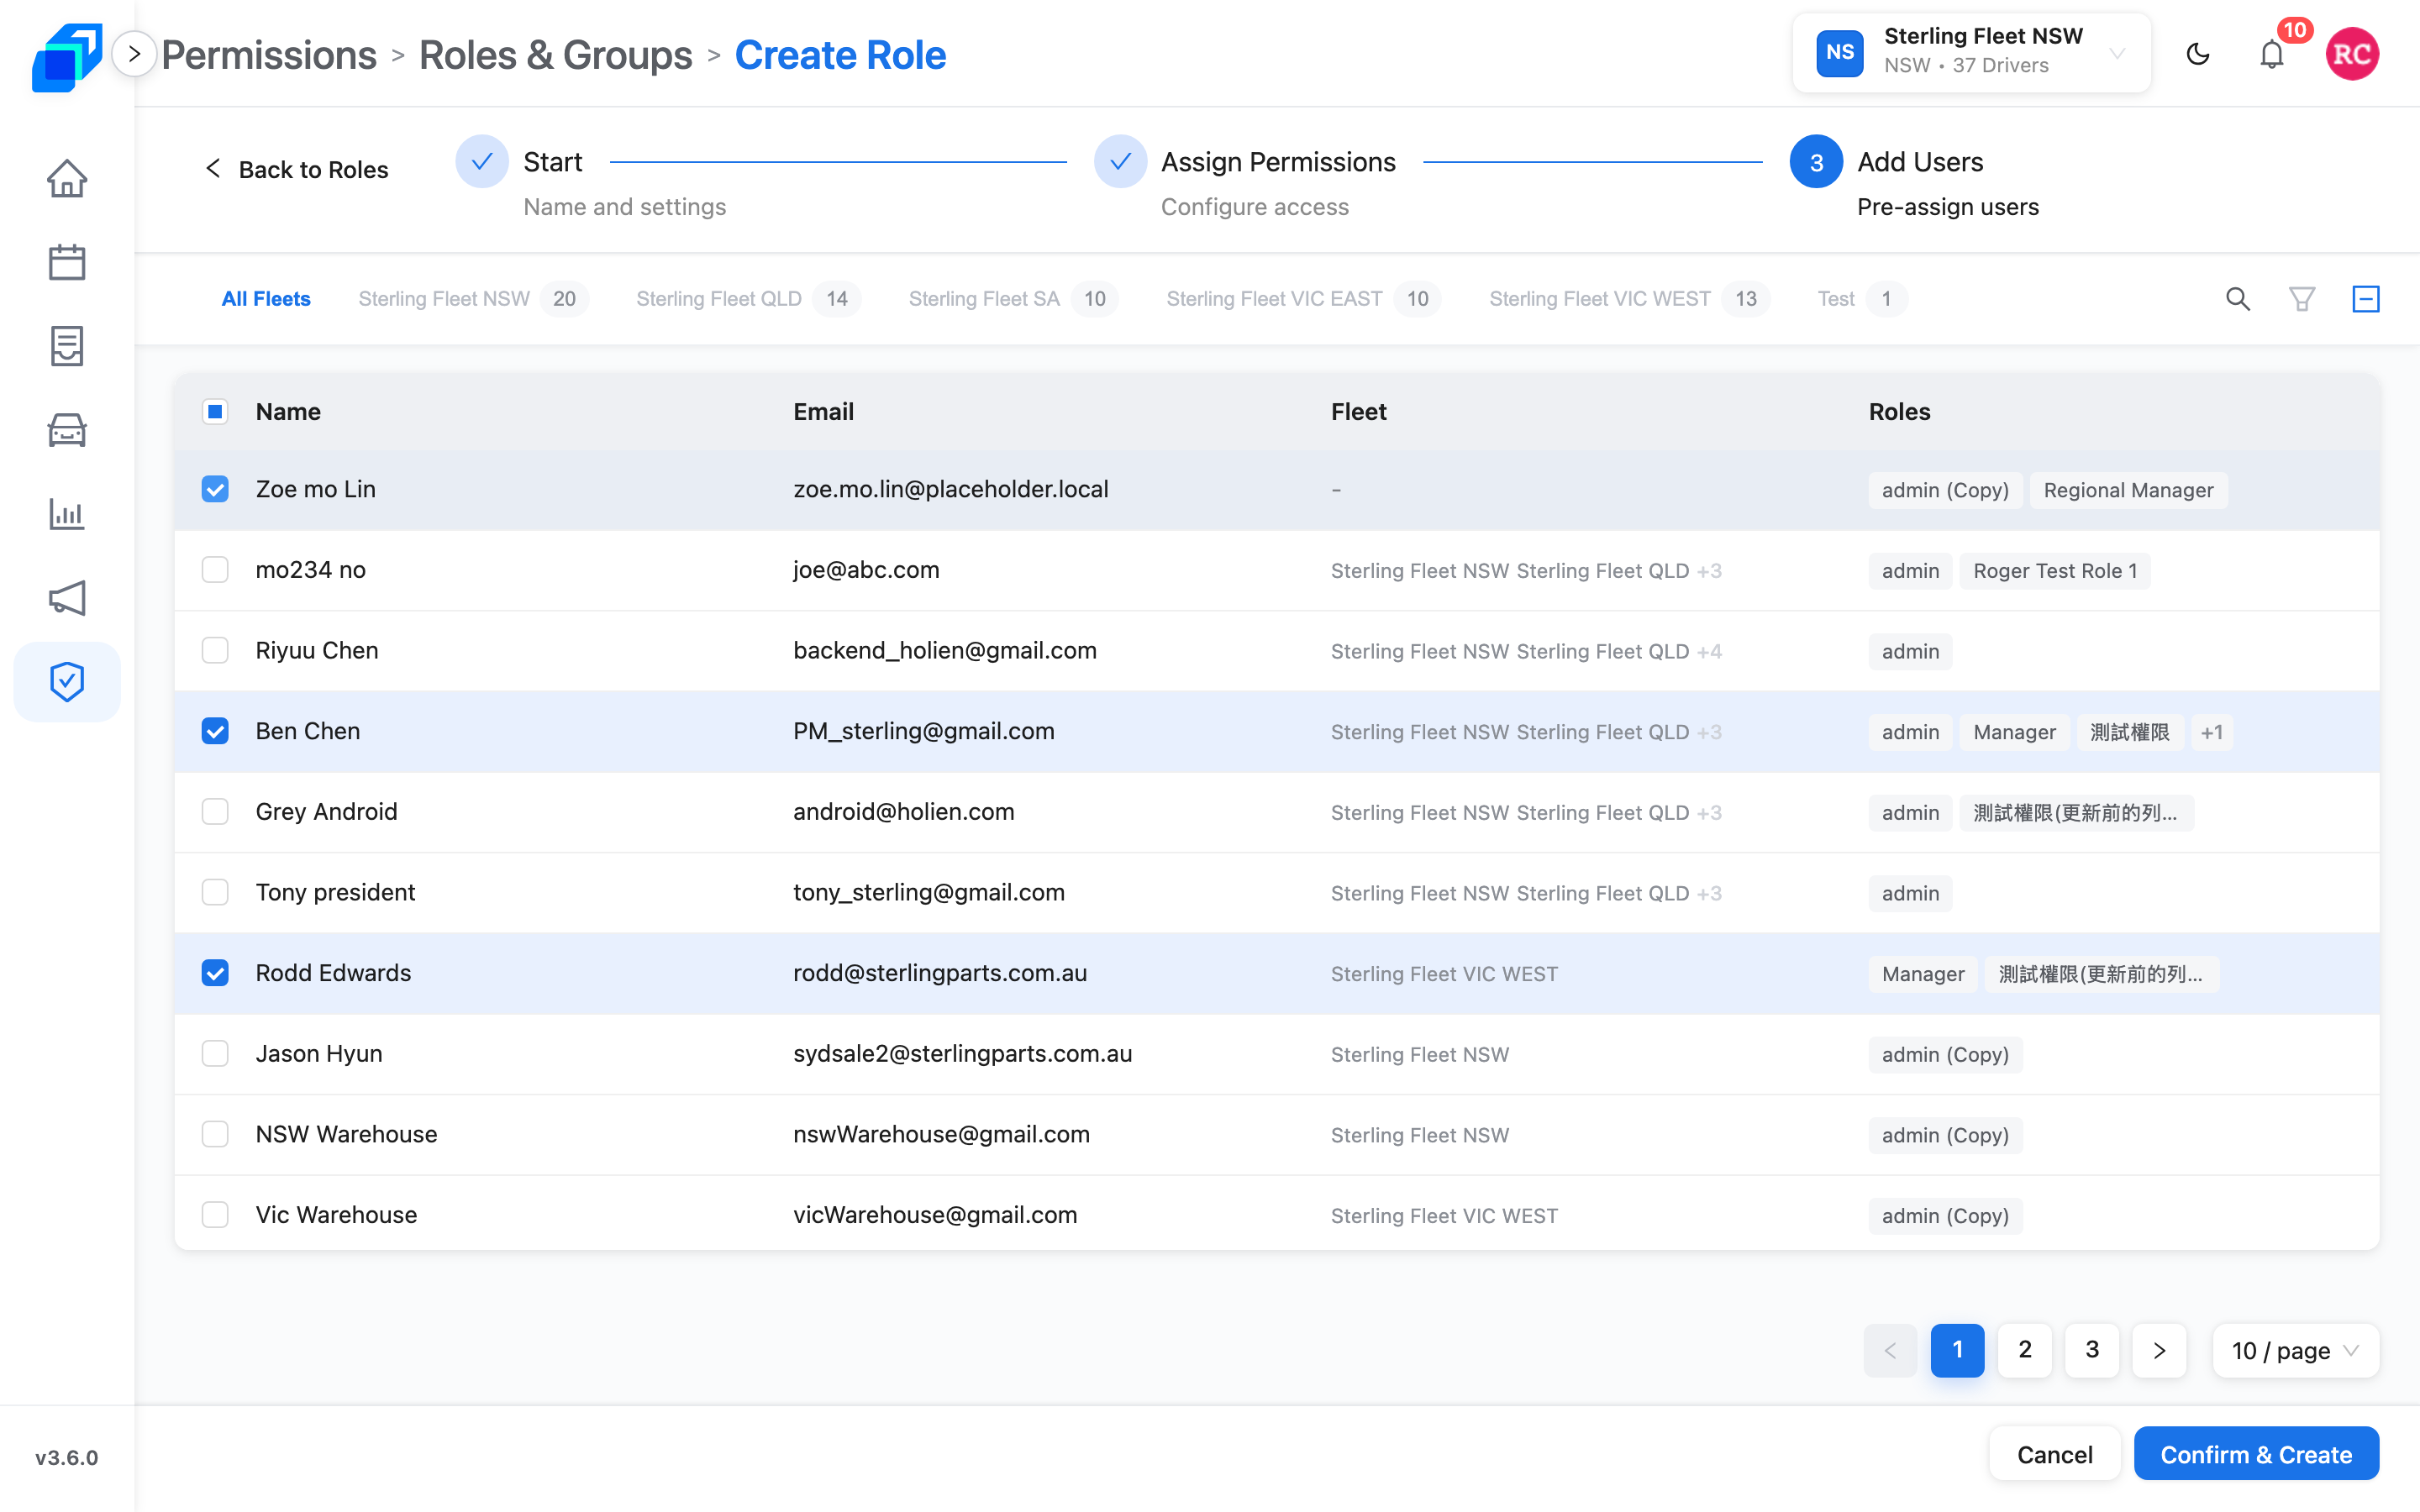This screenshot has width=2420, height=1512.
Task: Open the Home icon in sidebar
Action: pyautogui.click(x=67, y=179)
